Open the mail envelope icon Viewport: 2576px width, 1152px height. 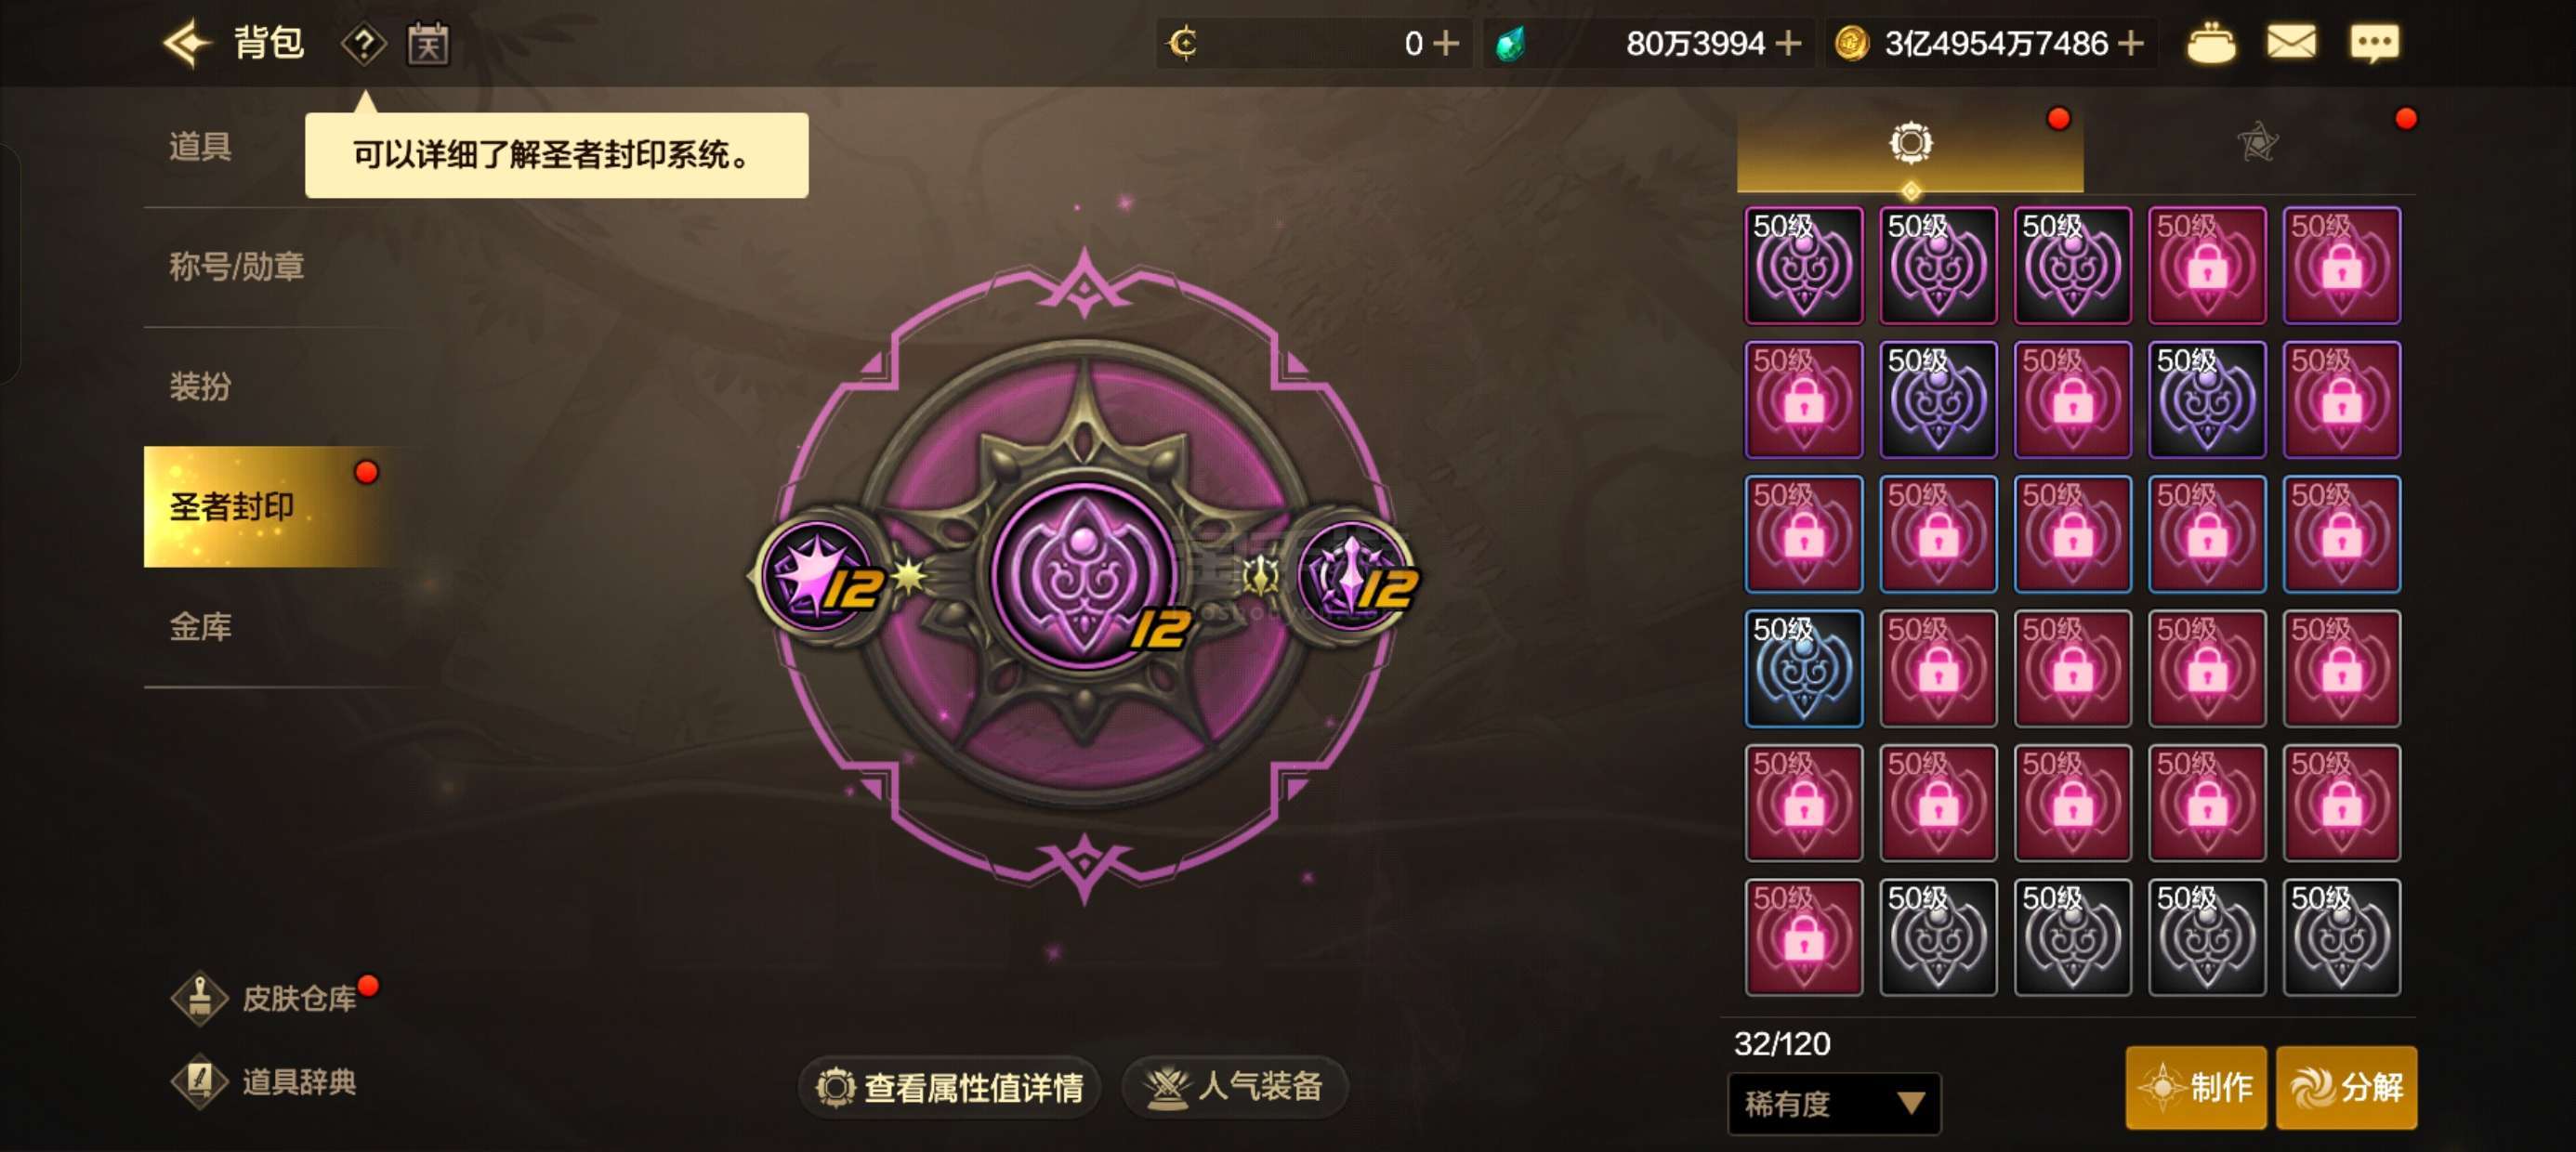[2290, 43]
